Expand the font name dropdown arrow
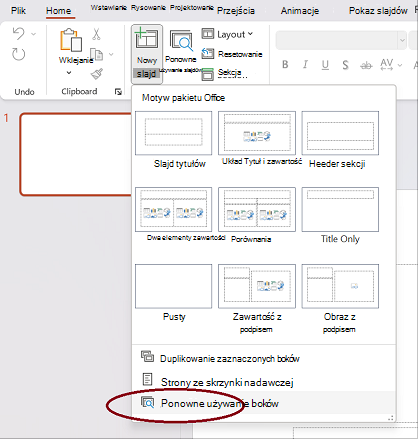The width and height of the screenshot is (418, 439). pyautogui.click(x=402, y=40)
